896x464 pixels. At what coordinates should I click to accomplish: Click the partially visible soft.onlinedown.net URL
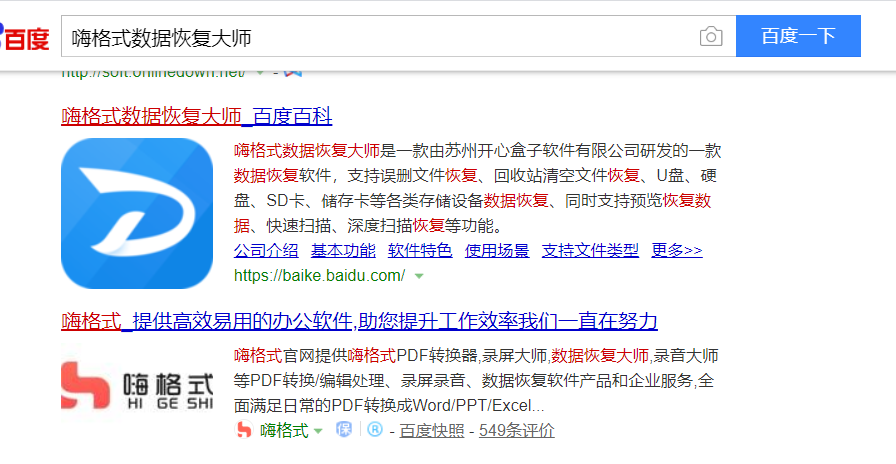pyautogui.click(x=154, y=73)
